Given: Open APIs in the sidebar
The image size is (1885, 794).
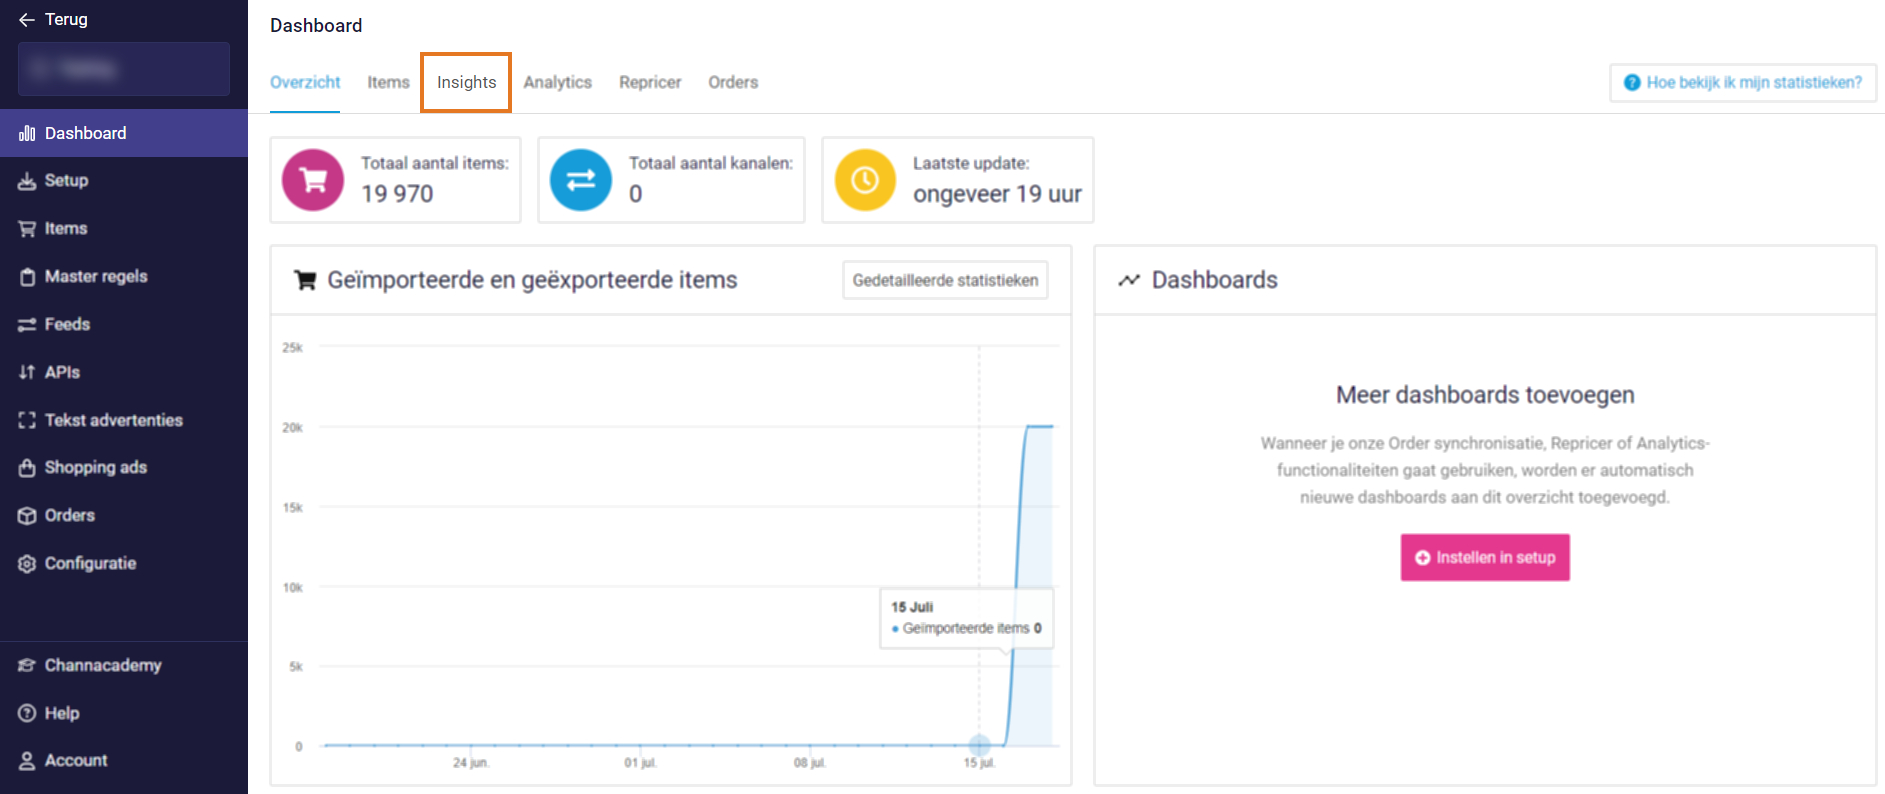Looking at the screenshot, I should (x=124, y=372).
